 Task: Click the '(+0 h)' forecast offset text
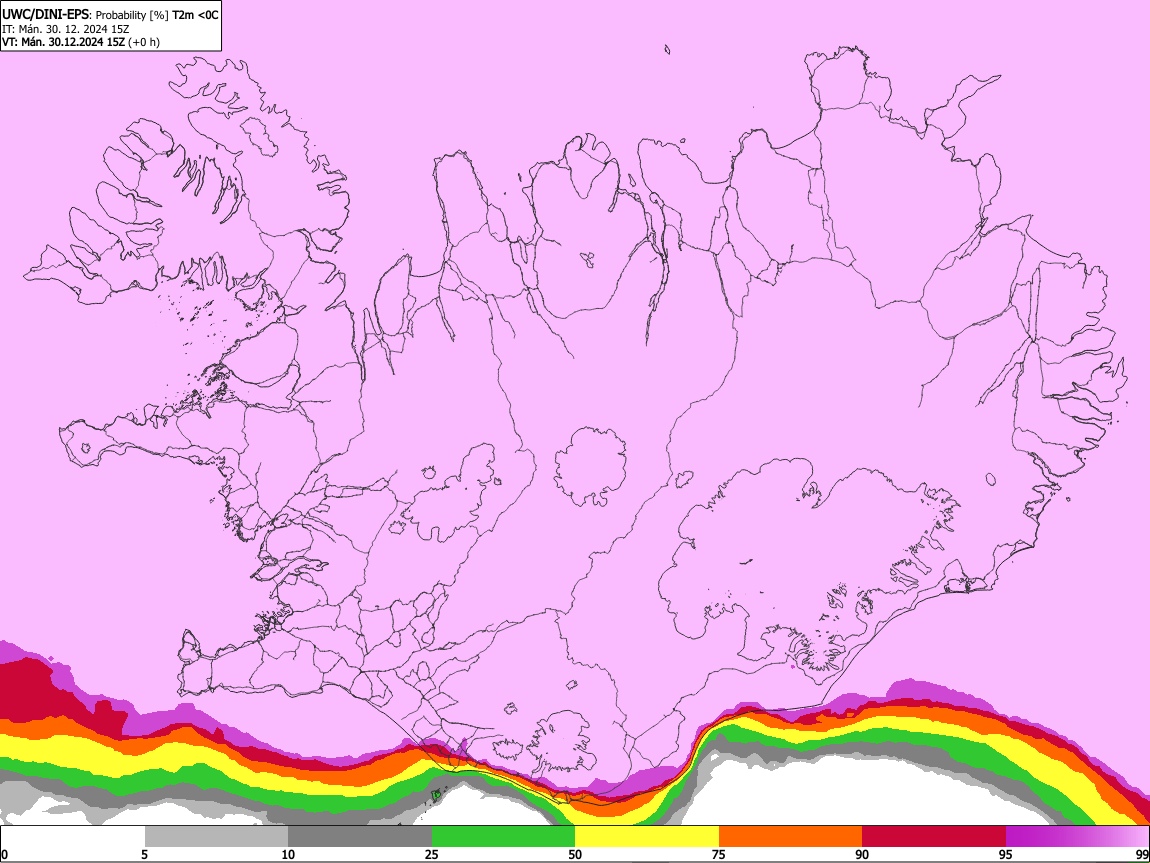pyautogui.click(x=144, y=42)
